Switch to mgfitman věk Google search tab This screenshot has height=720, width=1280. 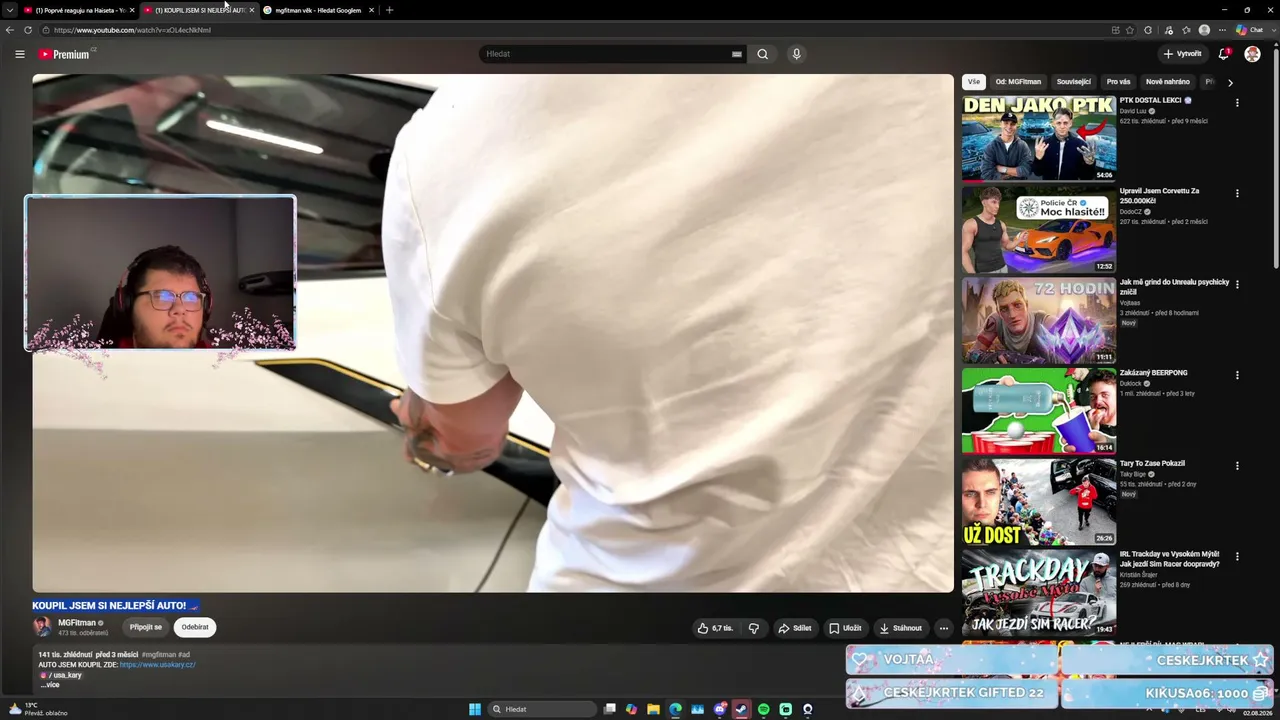click(318, 10)
